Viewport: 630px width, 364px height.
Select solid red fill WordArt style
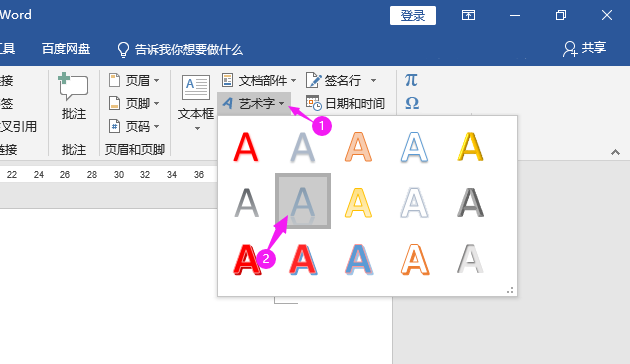coord(246,147)
